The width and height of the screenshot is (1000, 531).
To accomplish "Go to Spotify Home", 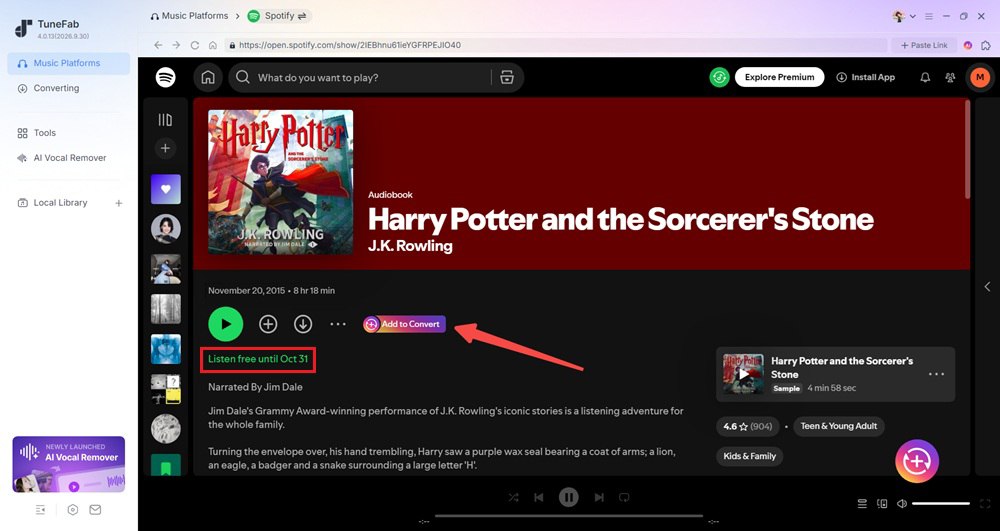I will coord(208,77).
